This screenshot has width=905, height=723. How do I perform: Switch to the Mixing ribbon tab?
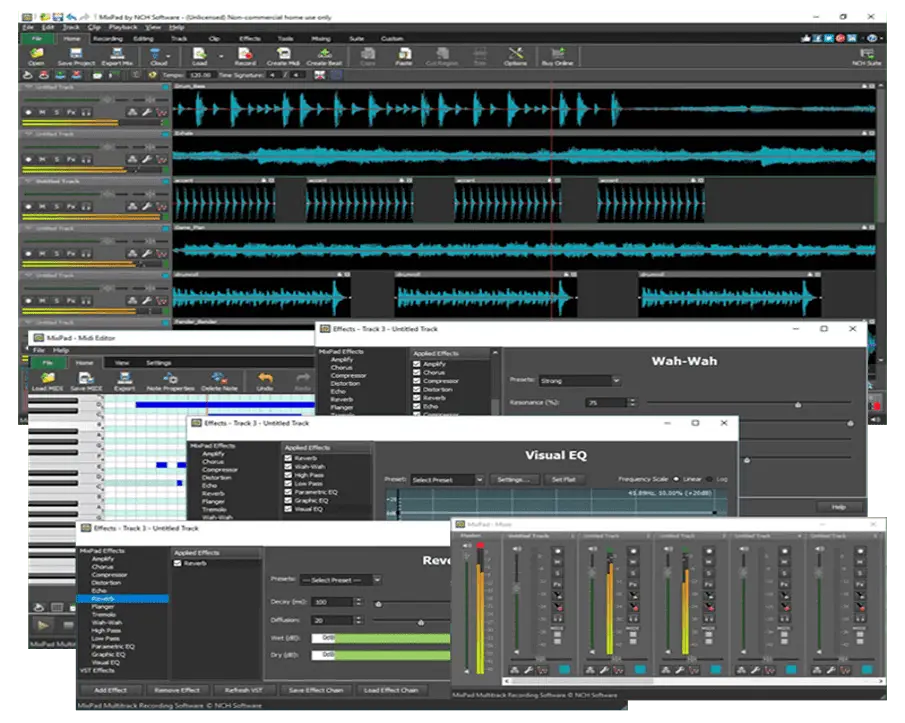324,38
